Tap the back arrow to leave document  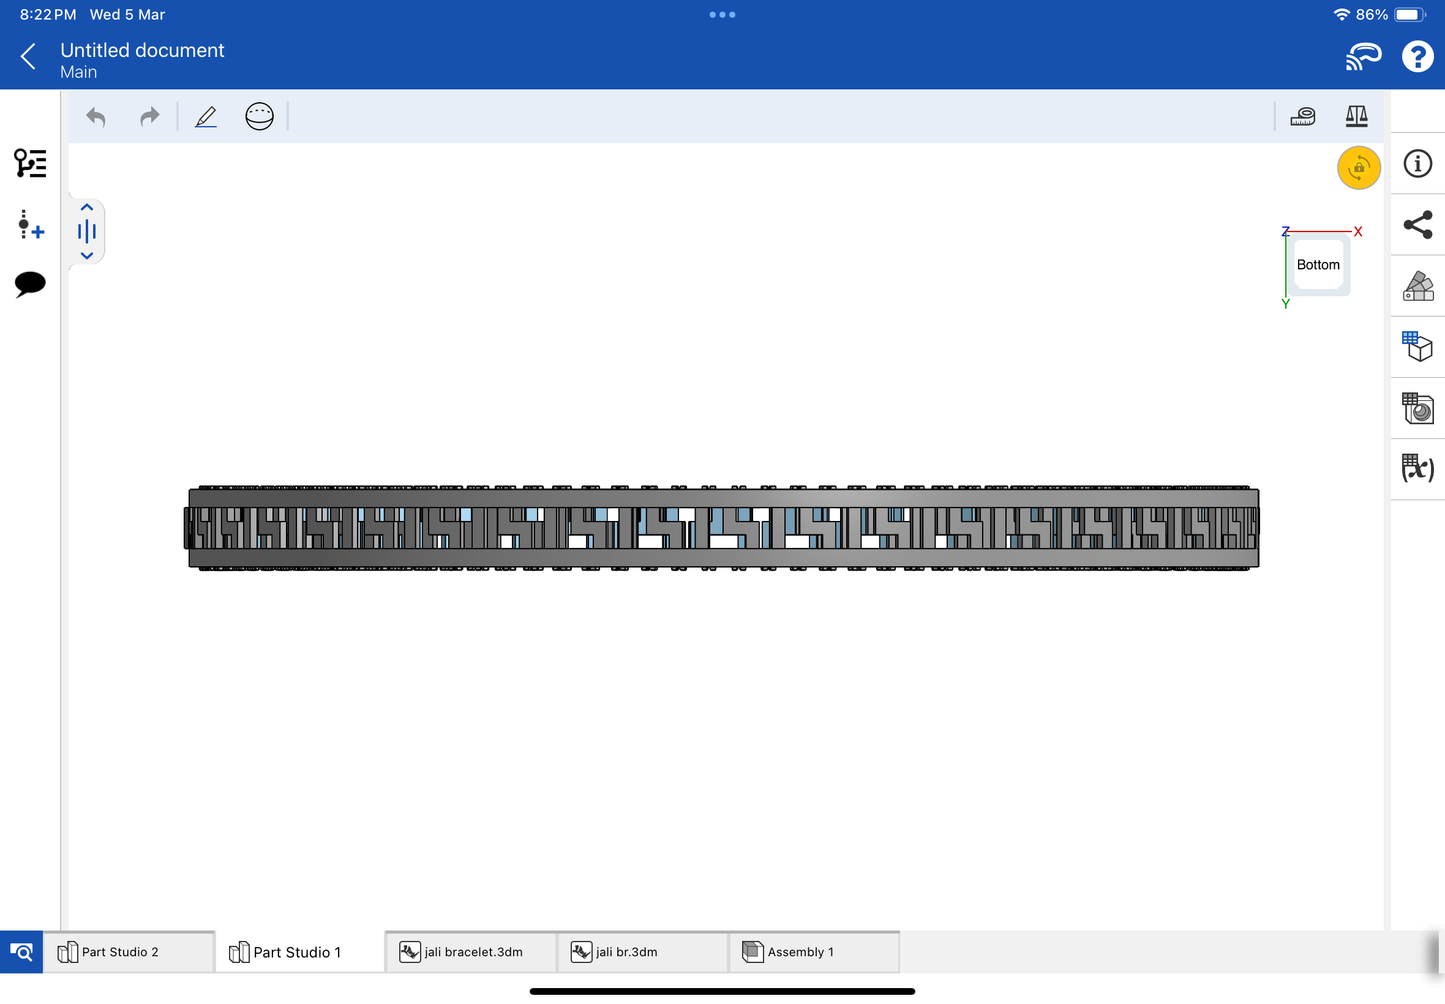pos(29,57)
